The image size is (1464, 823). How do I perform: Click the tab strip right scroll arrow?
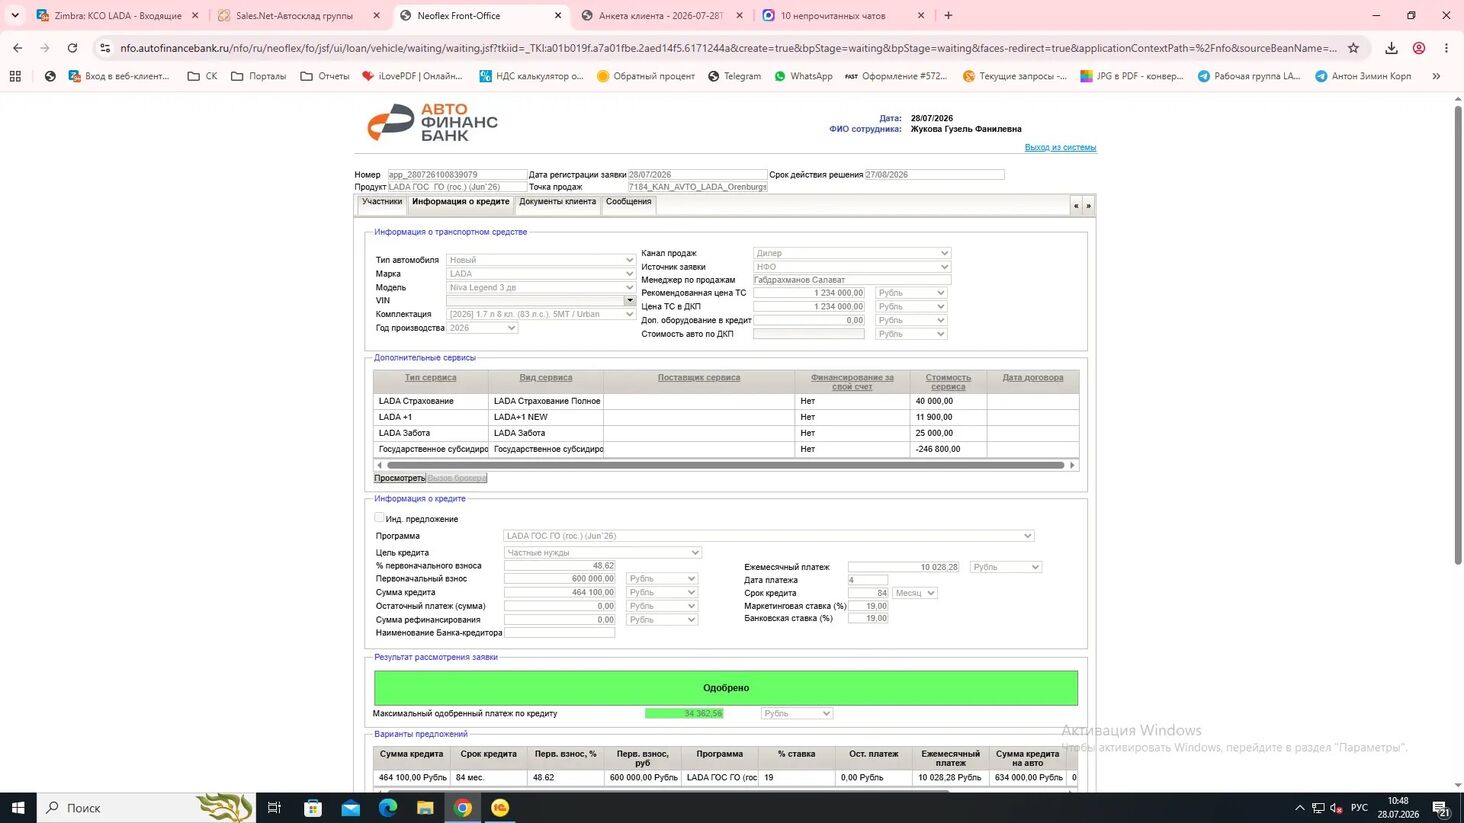[x=1088, y=205]
